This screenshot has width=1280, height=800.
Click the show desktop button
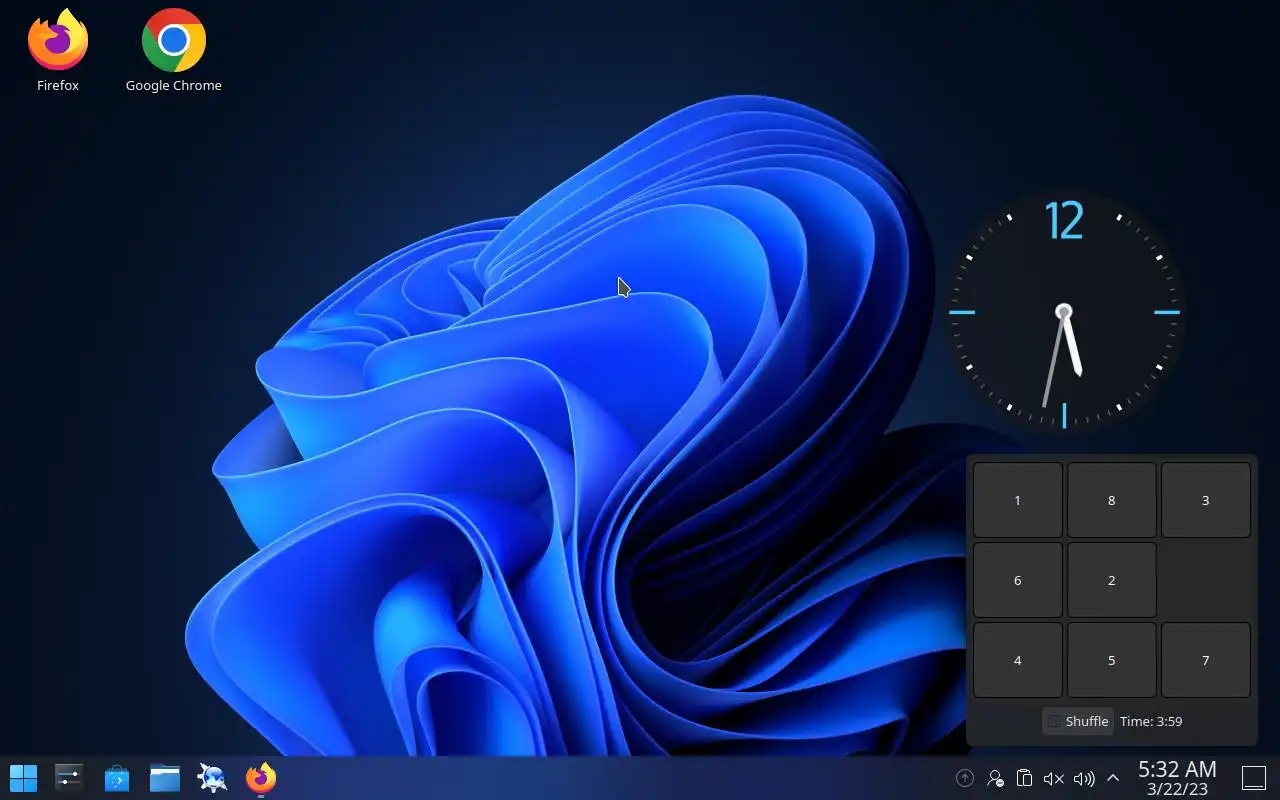[1254, 777]
